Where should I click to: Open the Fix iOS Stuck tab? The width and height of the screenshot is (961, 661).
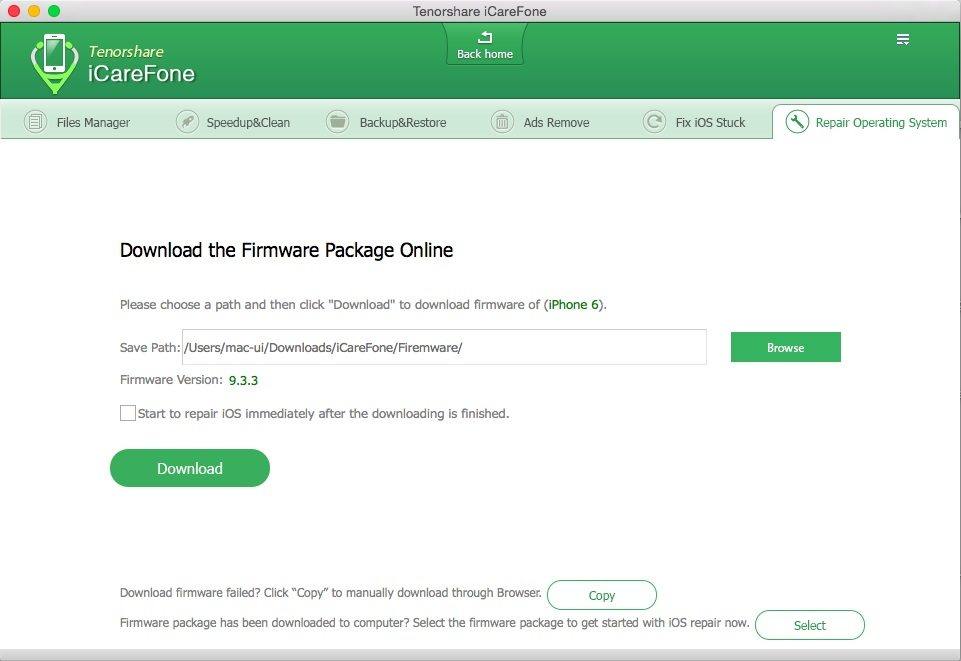click(695, 122)
